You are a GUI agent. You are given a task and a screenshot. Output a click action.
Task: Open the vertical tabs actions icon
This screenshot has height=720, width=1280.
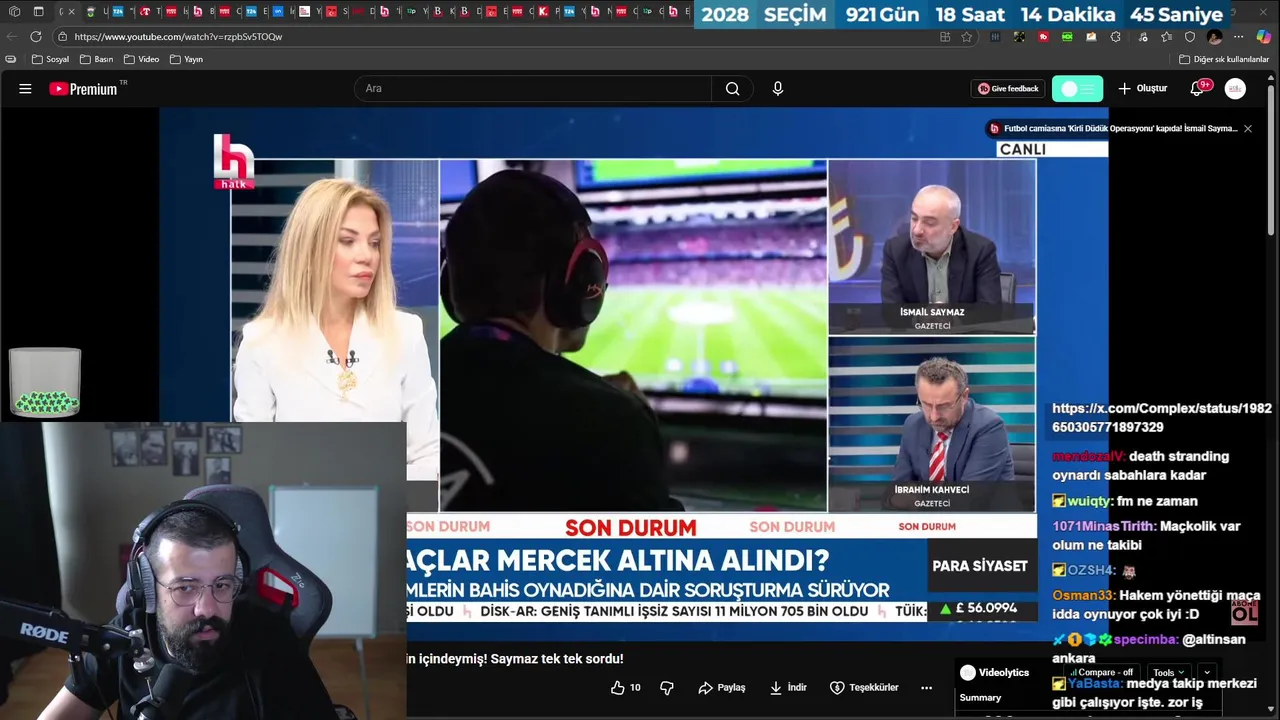point(38,12)
